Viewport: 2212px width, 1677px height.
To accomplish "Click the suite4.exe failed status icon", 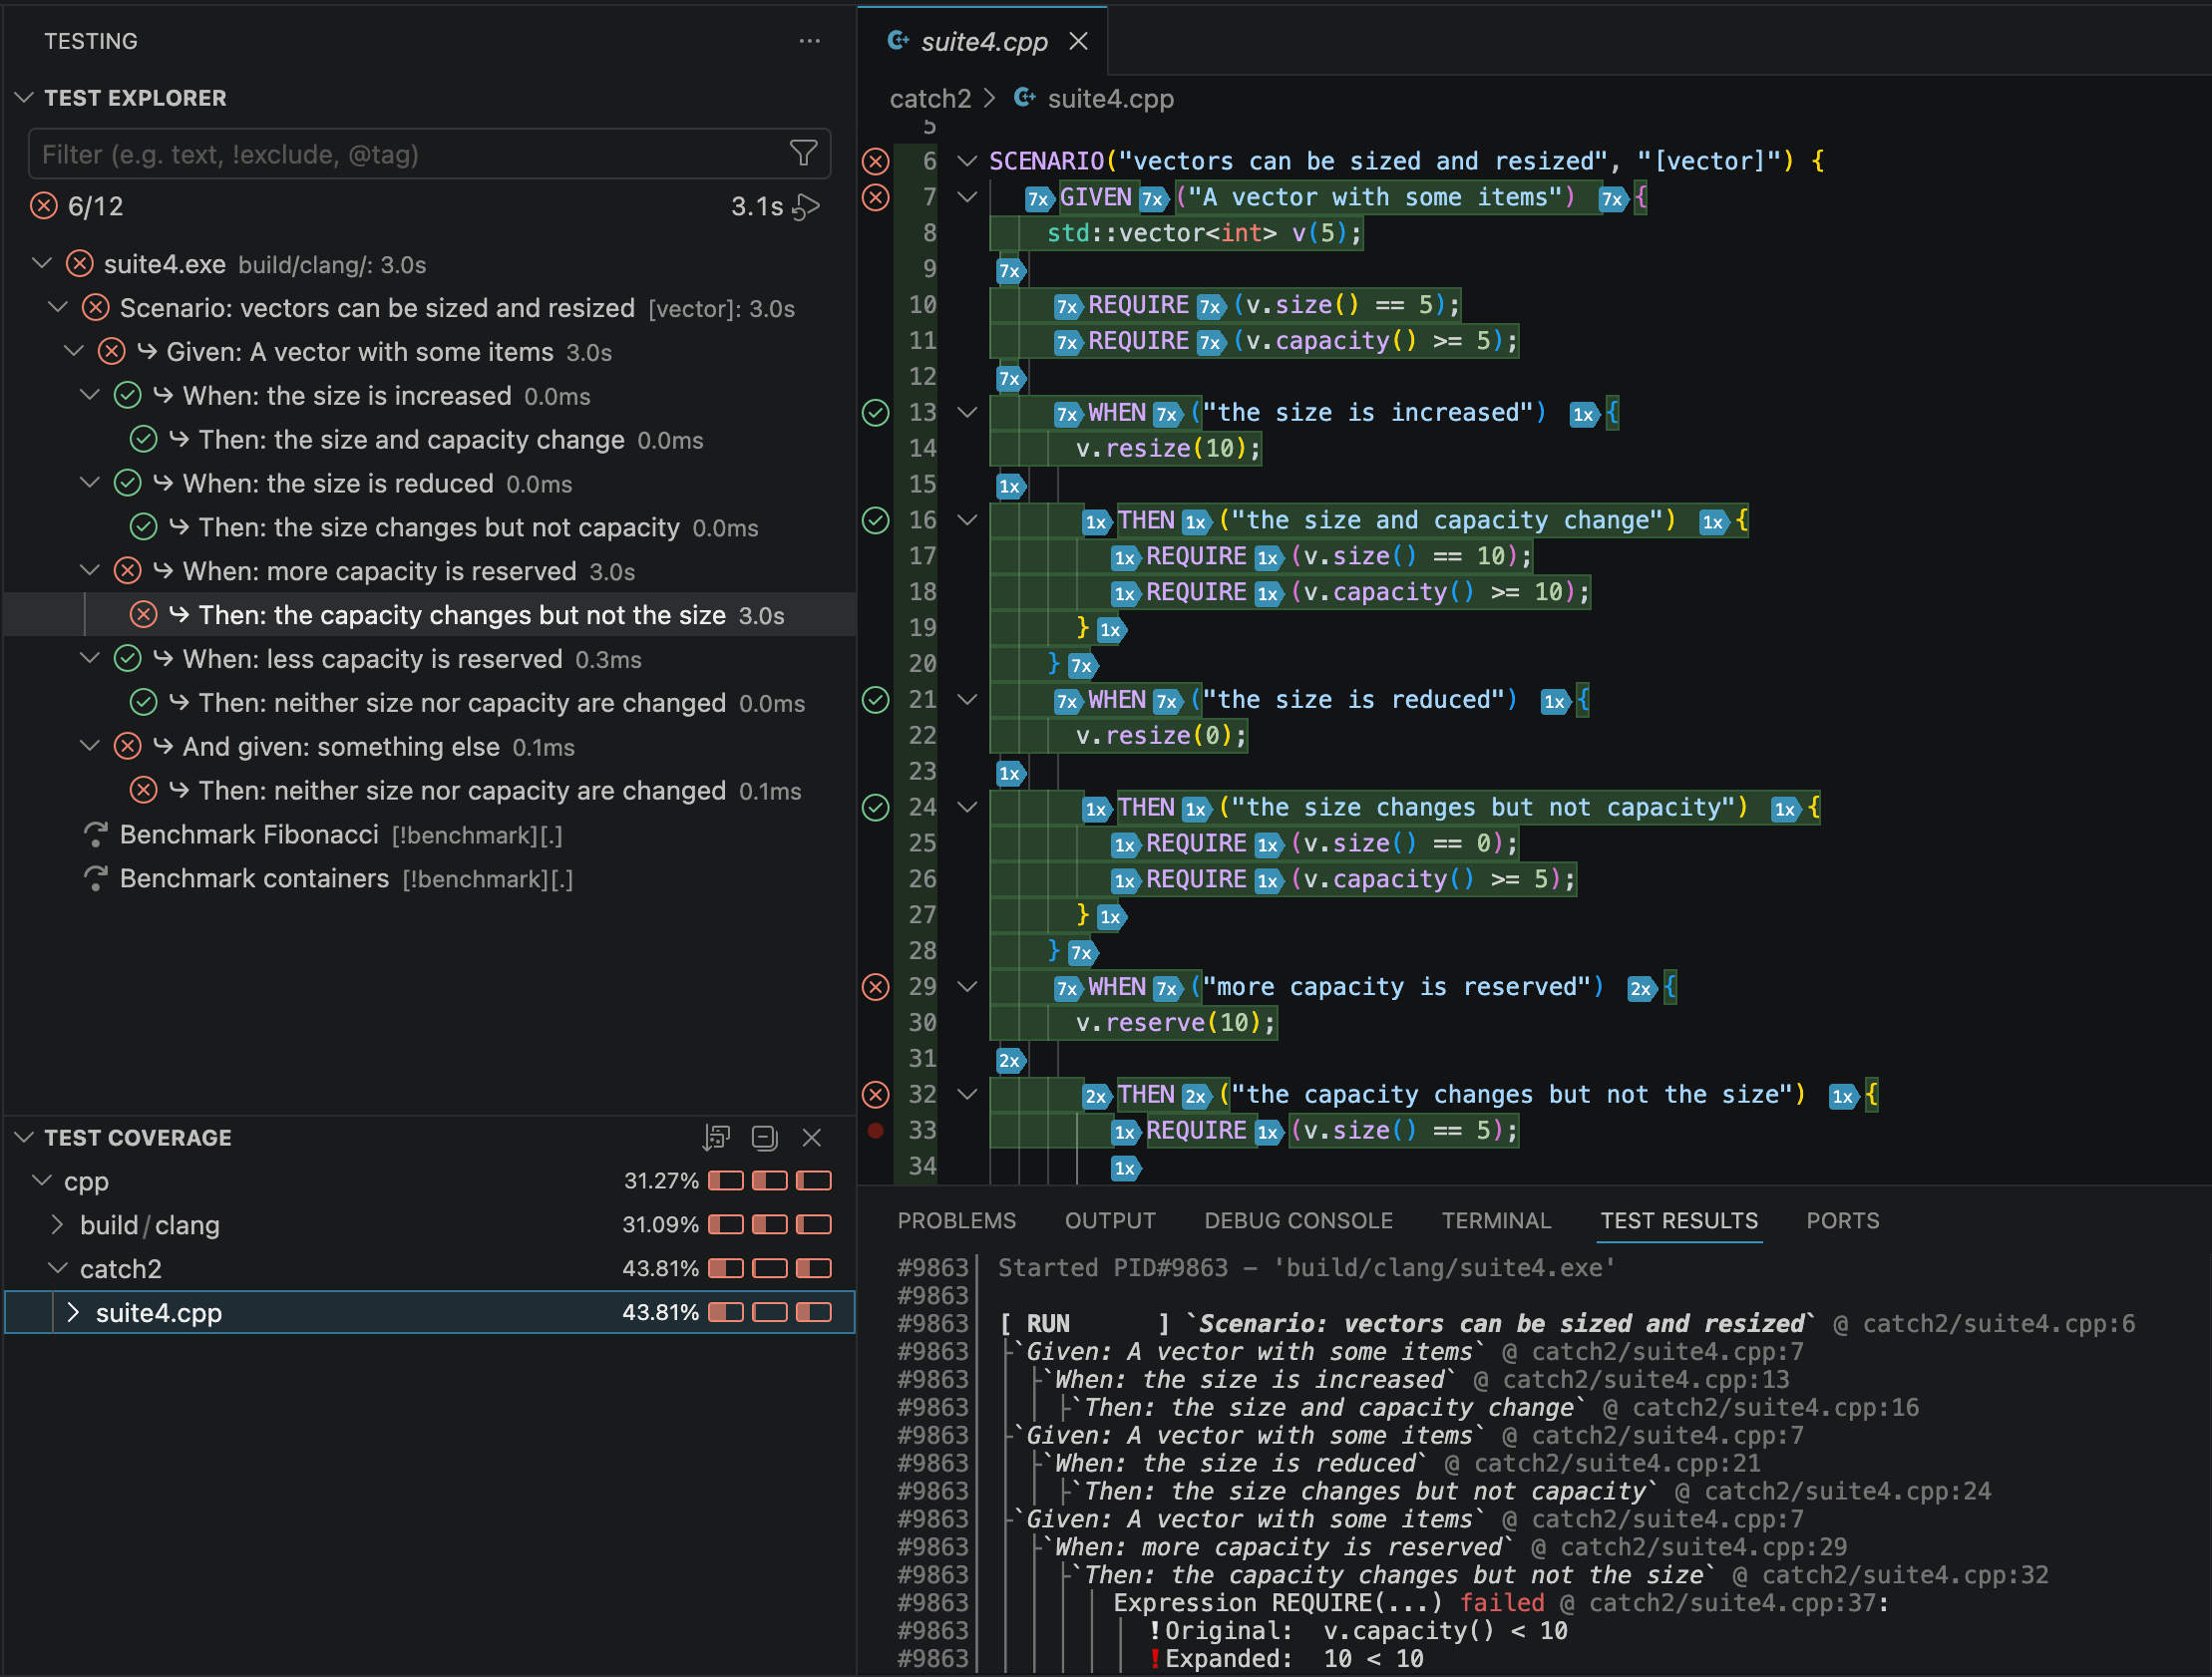I will [80, 264].
